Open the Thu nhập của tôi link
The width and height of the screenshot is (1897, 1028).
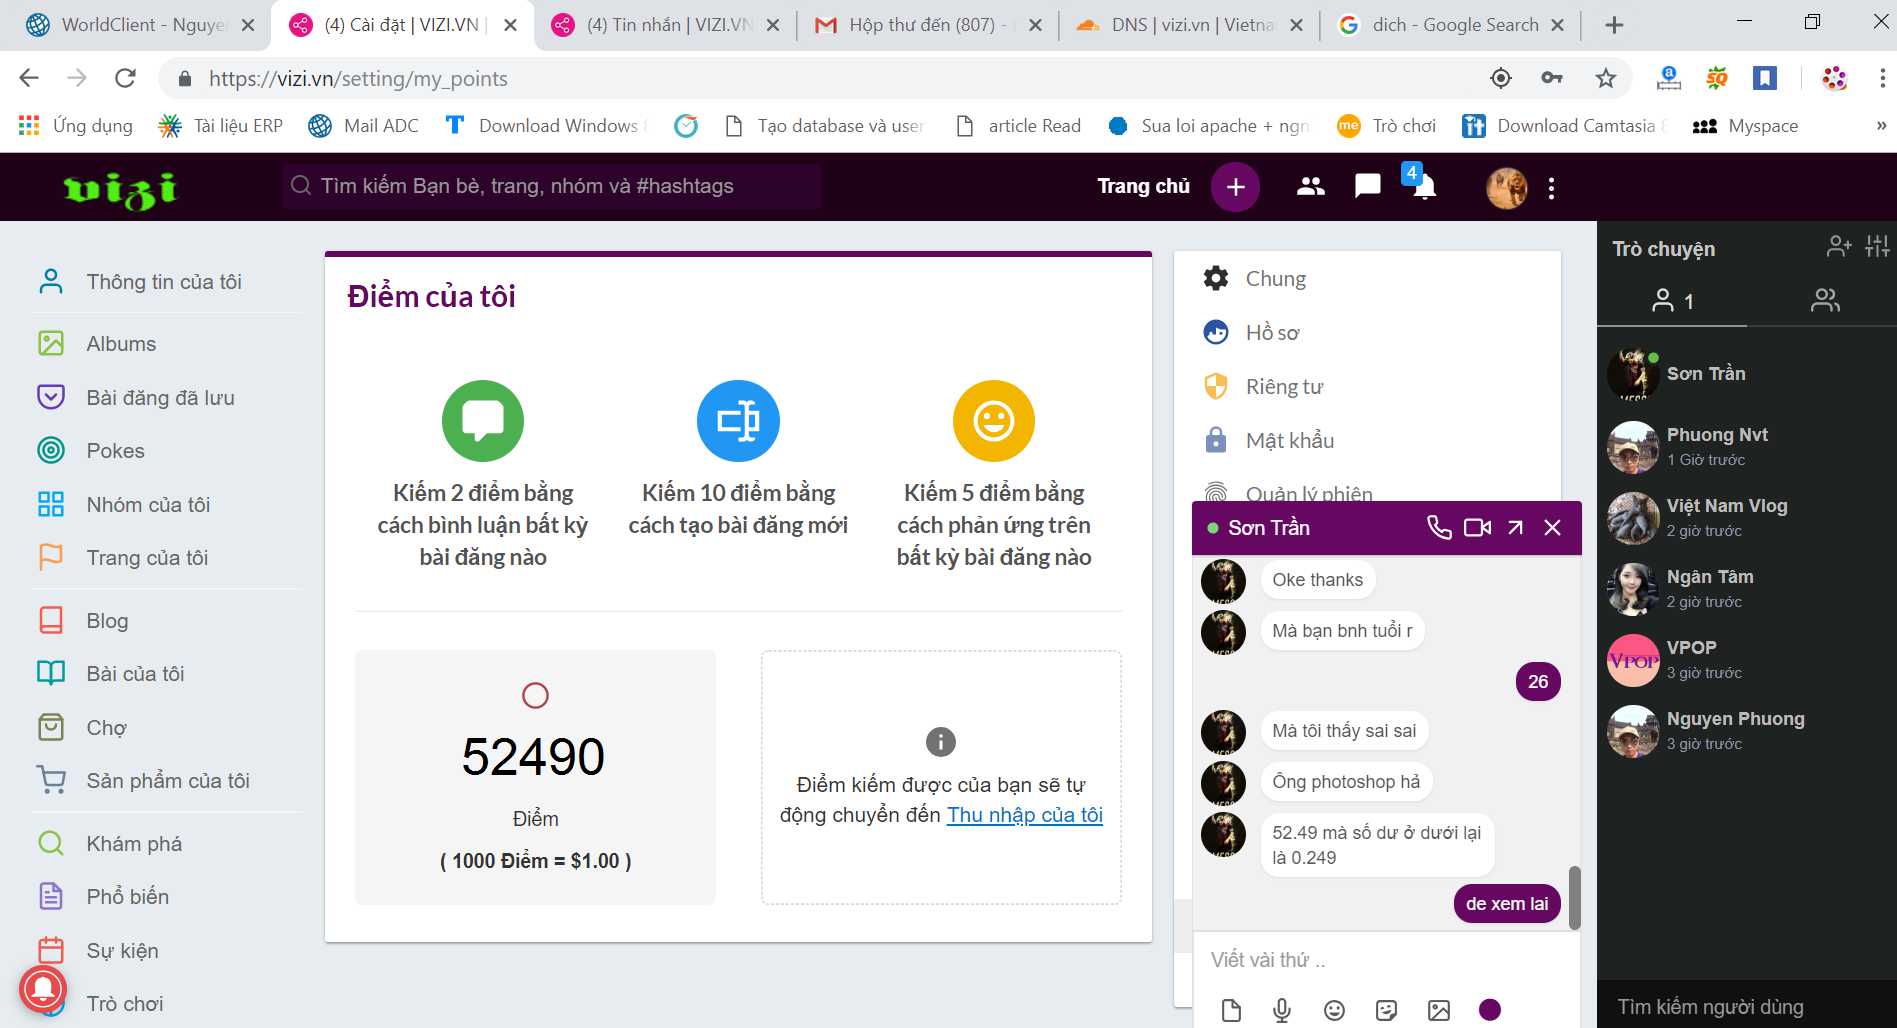(x=1024, y=815)
